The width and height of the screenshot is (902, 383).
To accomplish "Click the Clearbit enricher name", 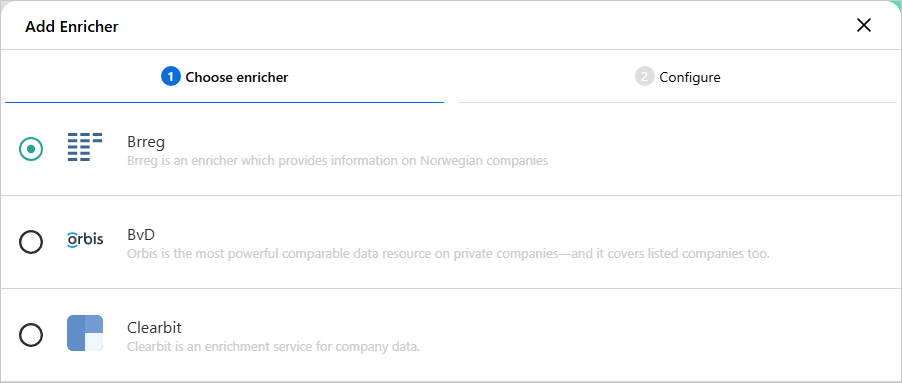I will click(x=154, y=328).
